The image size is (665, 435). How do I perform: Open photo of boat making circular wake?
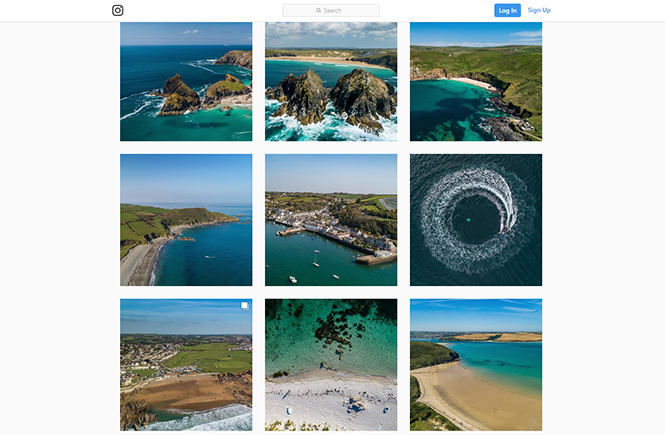click(x=476, y=220)
